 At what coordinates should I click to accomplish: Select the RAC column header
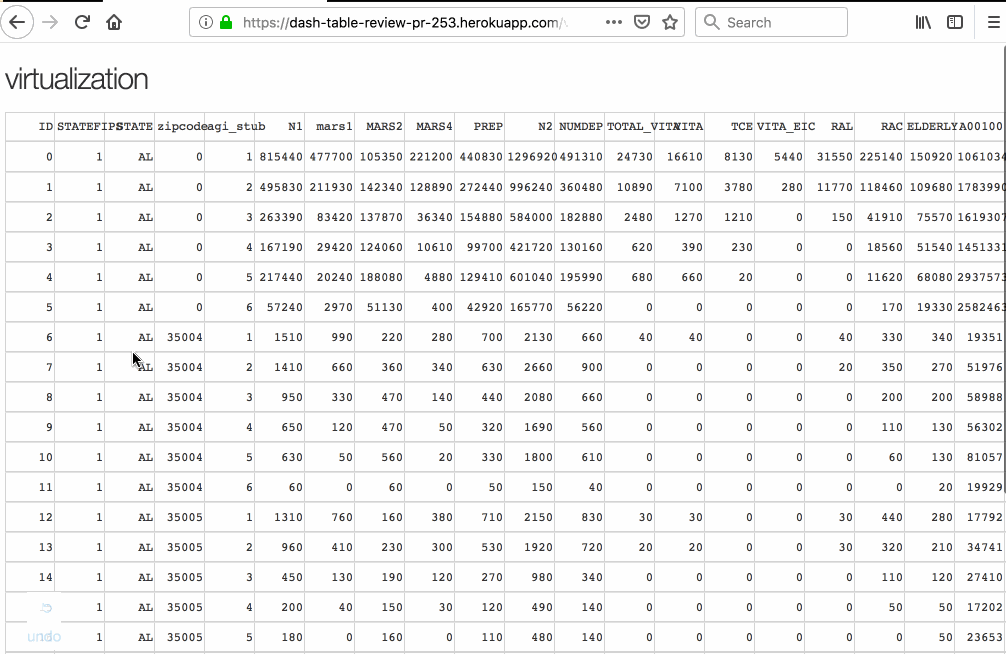tap(880, 126)
